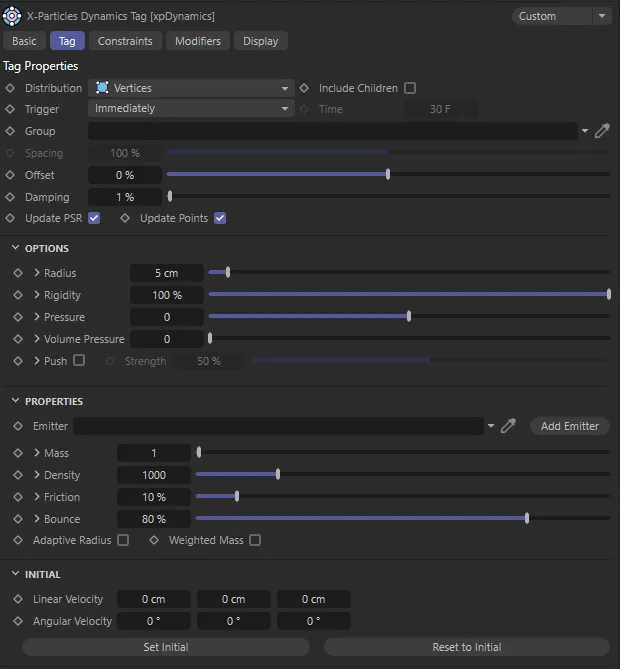Click keyframe diamond next to Damping

10,197
